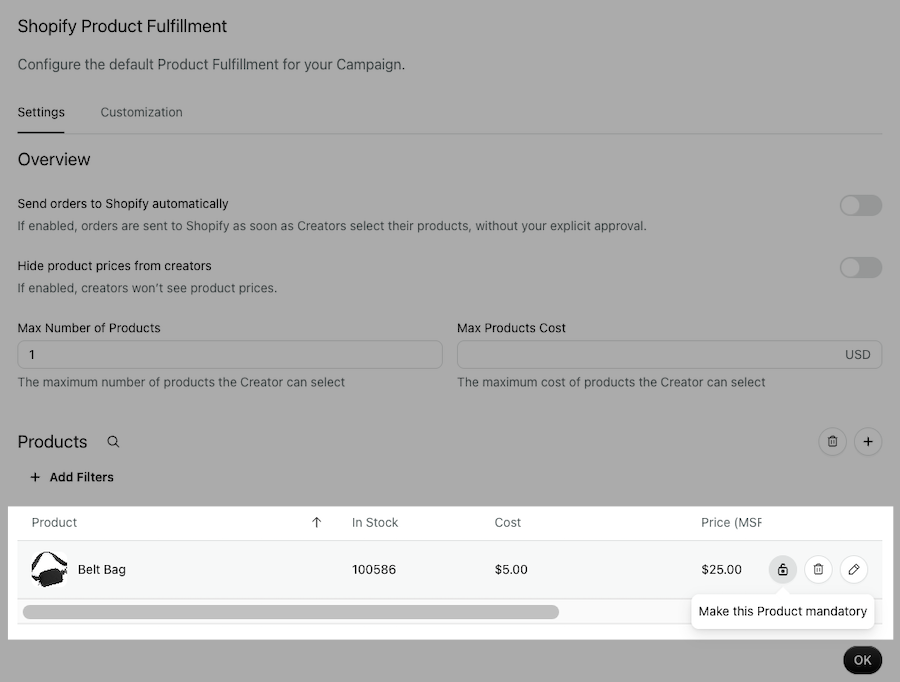Click the trash icon beside Products heading
The height and width of the screenshot is (682, 900).
point(832,441)
